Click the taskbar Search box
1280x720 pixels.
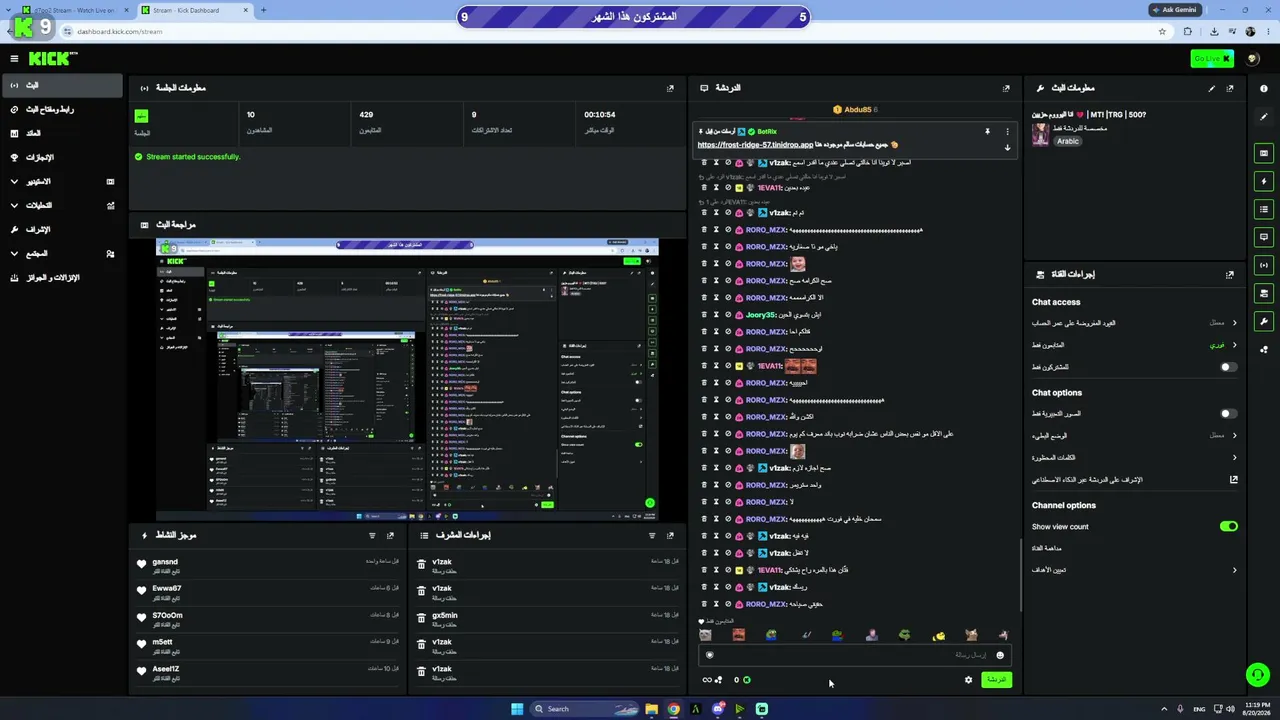[583, 709]
